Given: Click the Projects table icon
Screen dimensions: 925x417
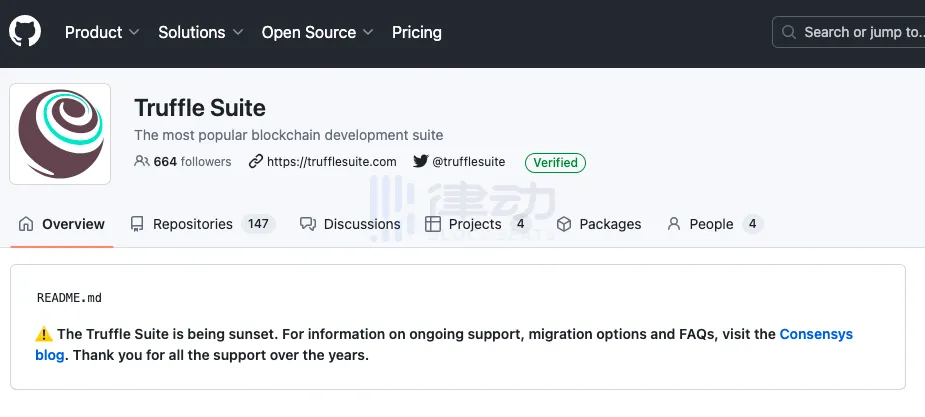Looking at the screenshot, I should (x=433, y=224).
